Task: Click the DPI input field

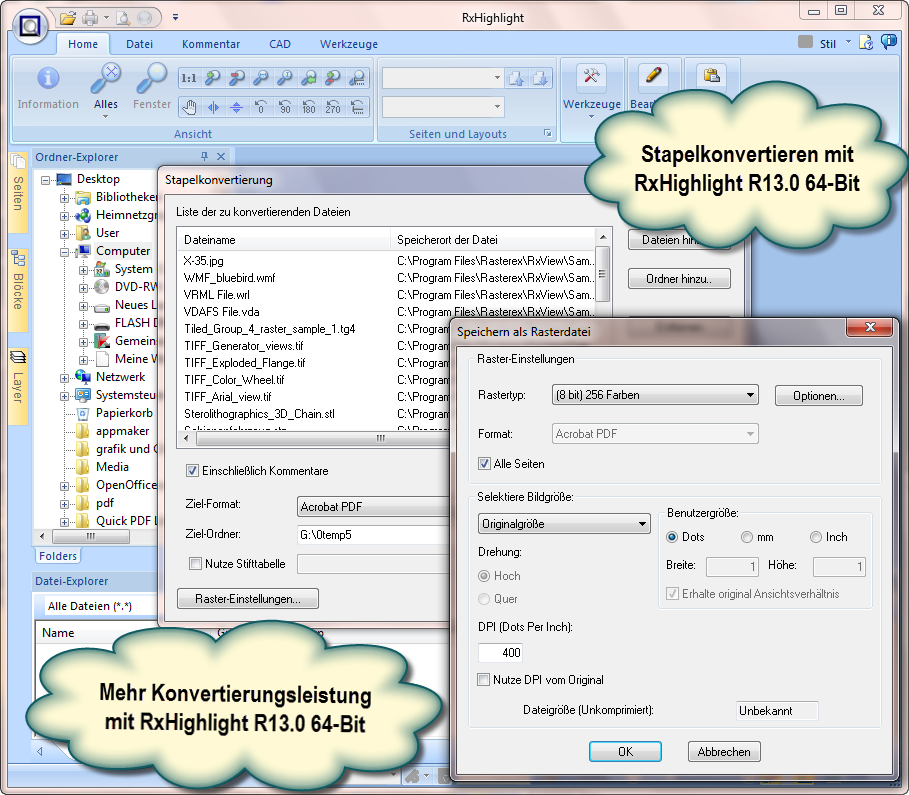Action: click(500, 653)
